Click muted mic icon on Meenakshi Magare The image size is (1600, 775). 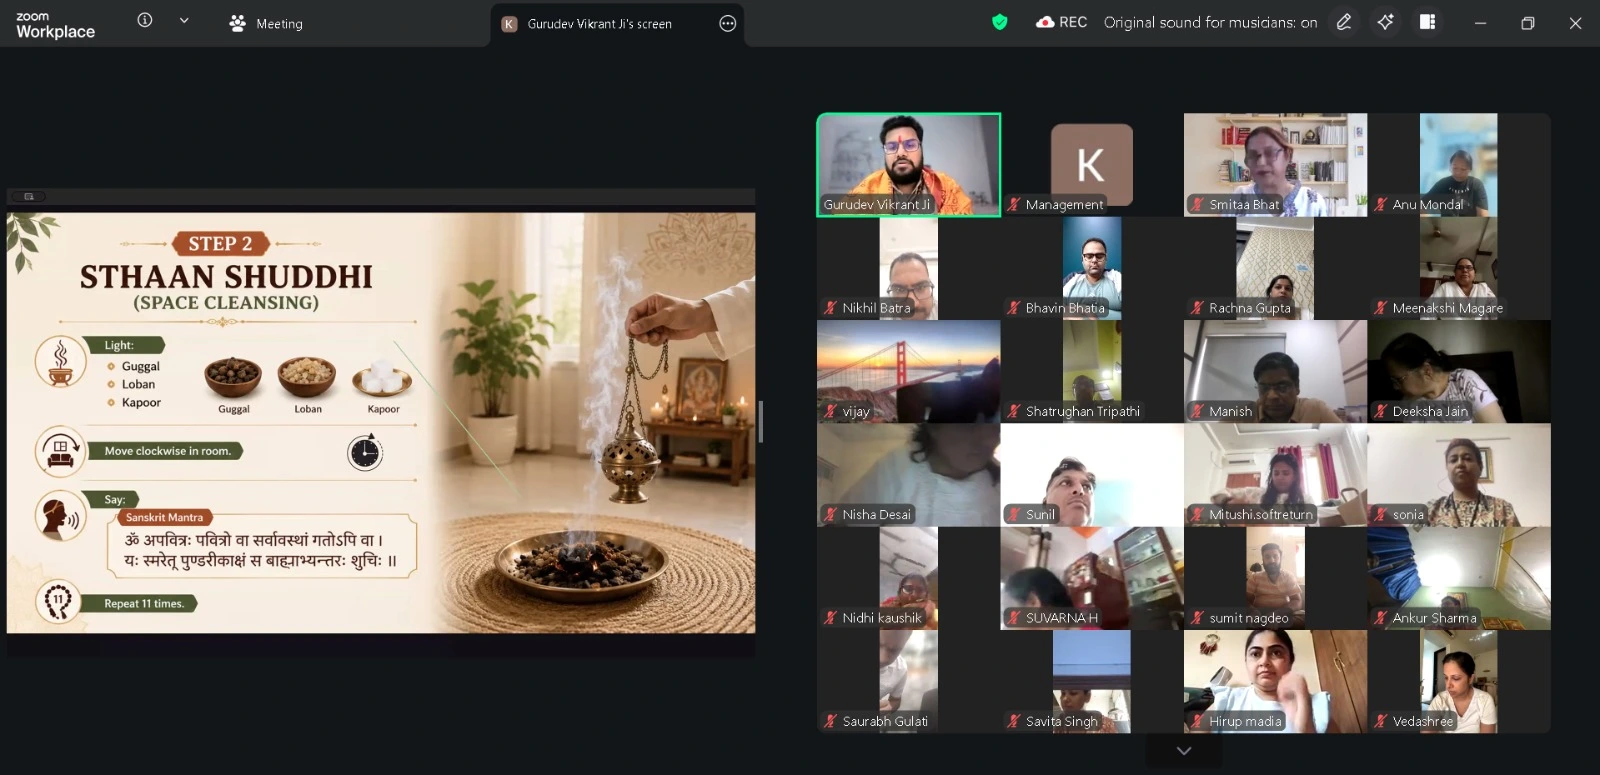(x=1381, y=308)
